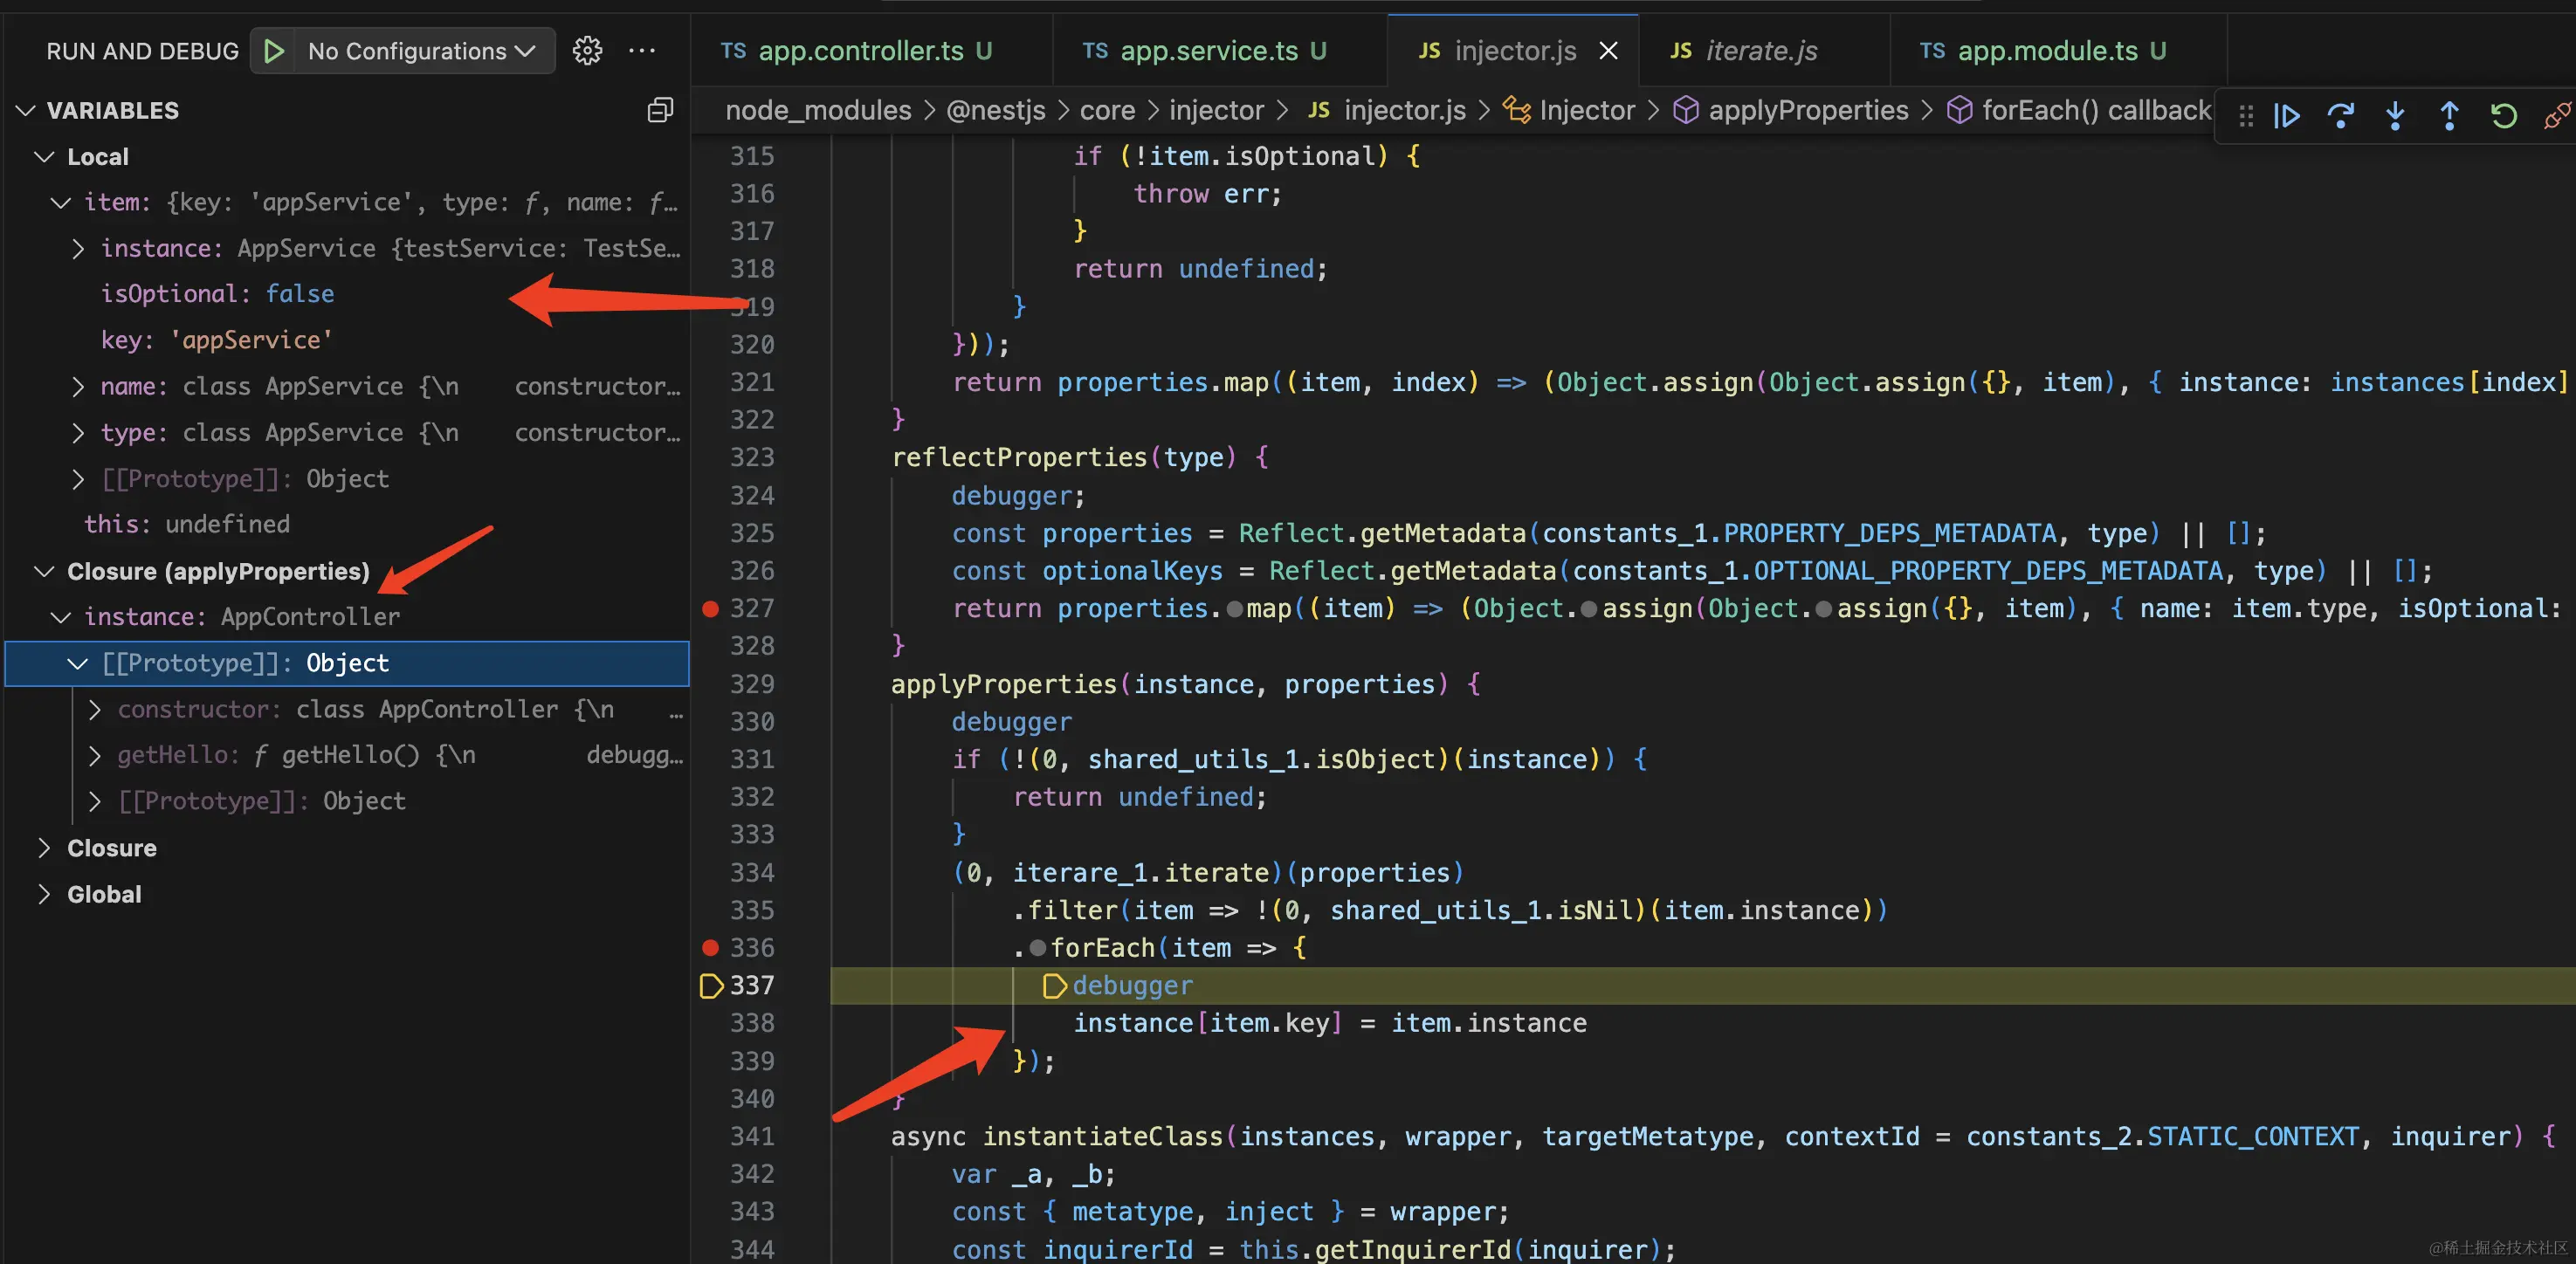Place cursor on instance[item.key] line
The width and height of the screenshot is (2576, 1264).
pyautogui.click(x=1330, y=1023)
